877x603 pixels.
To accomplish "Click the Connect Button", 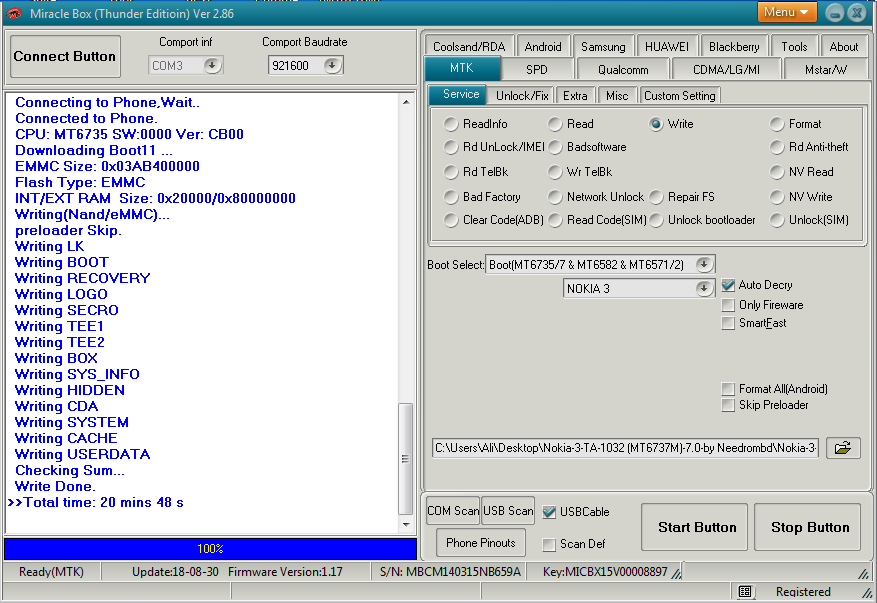I will coord(65,56).
